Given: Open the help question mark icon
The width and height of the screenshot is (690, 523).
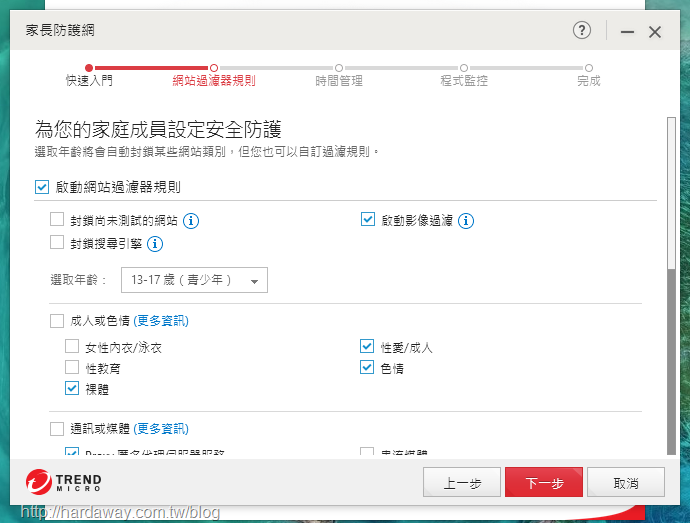Looking at the screenshot, I should pyautogui.click(x=582, y=30).
